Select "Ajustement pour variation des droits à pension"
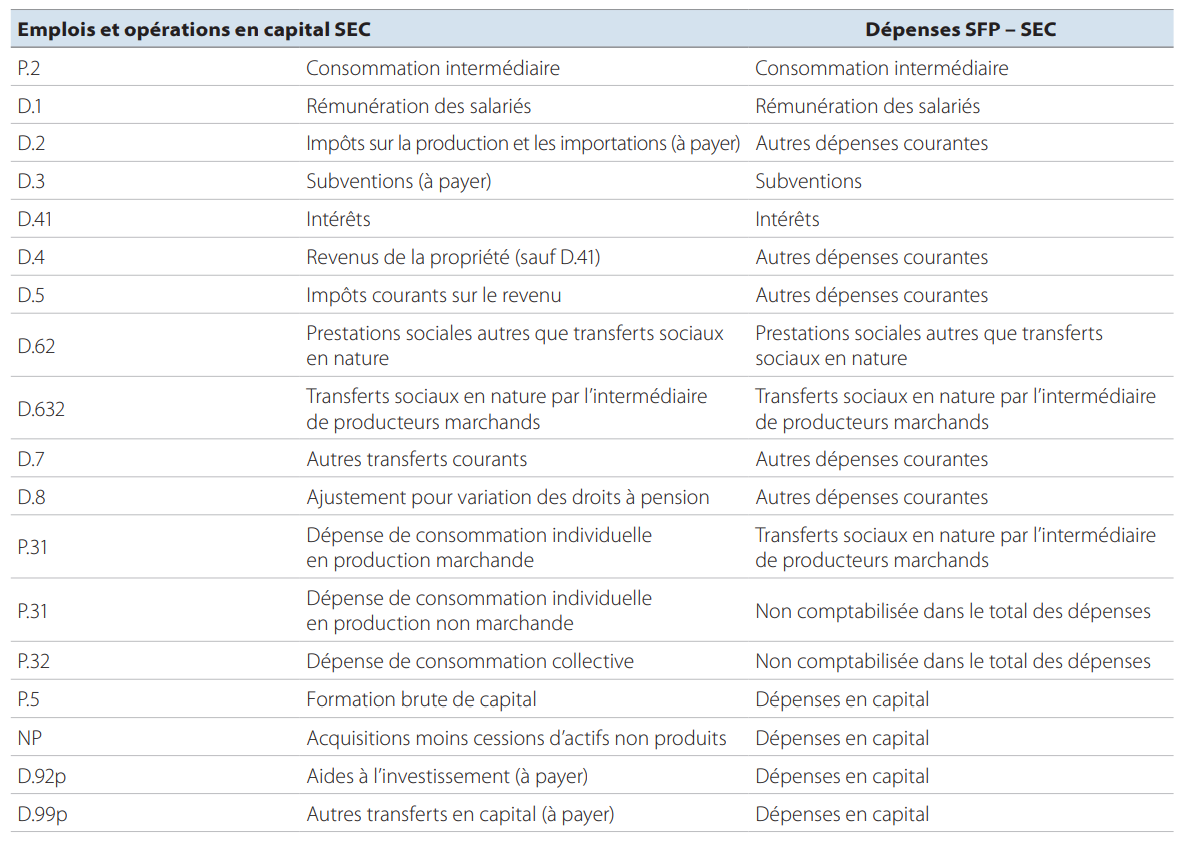 tap(507, 498)
